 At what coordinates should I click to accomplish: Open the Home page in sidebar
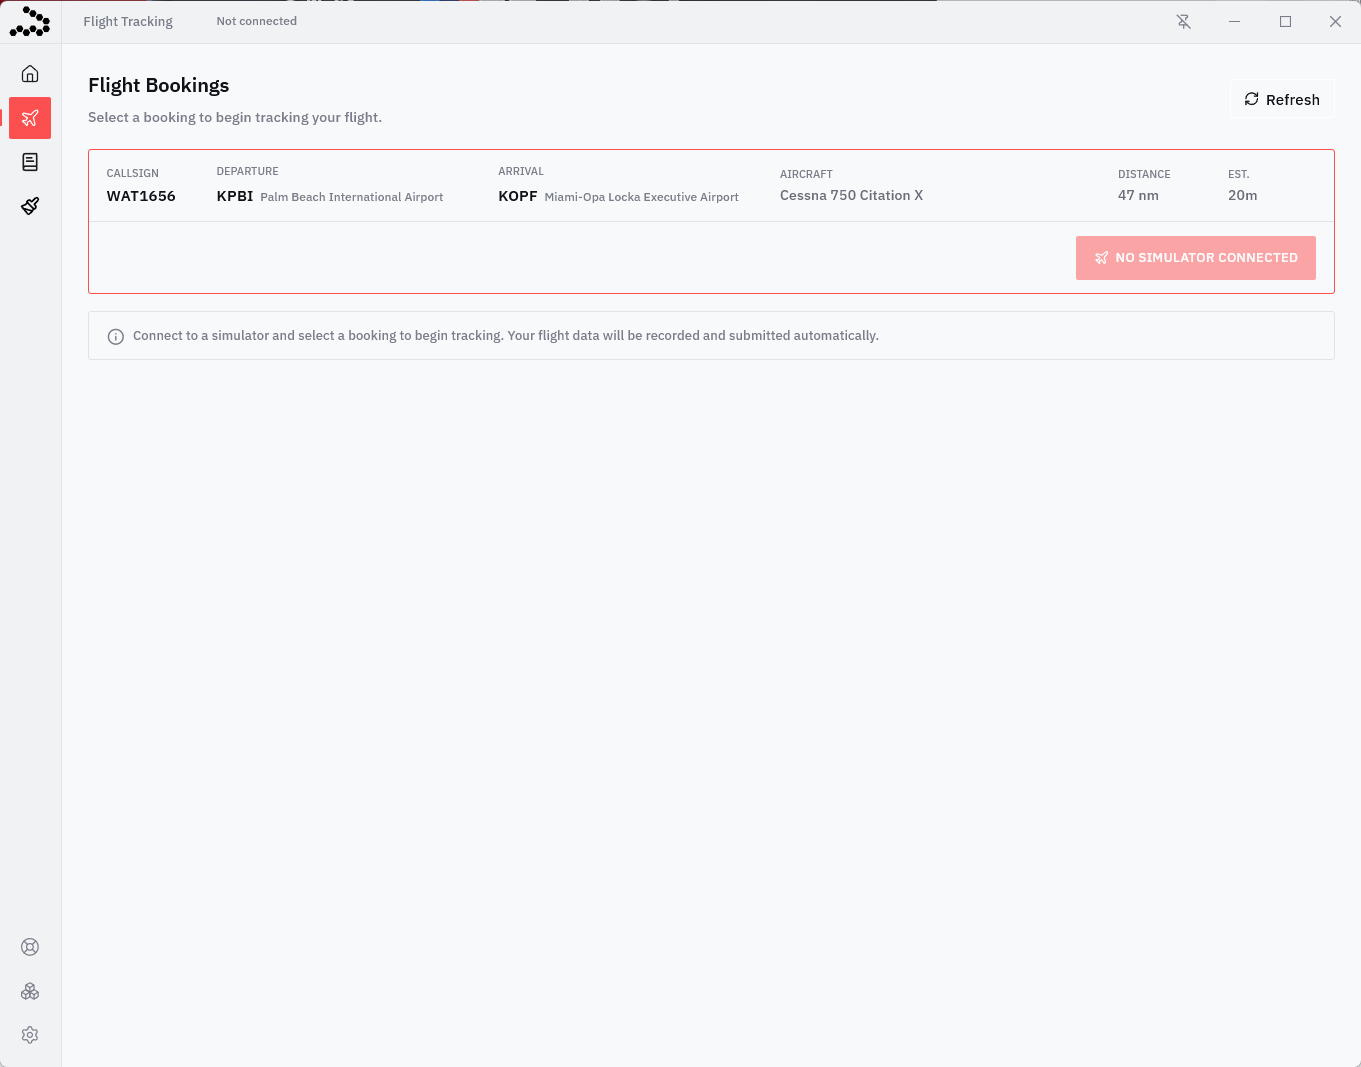pyautogui.click(x=30, y=74)
